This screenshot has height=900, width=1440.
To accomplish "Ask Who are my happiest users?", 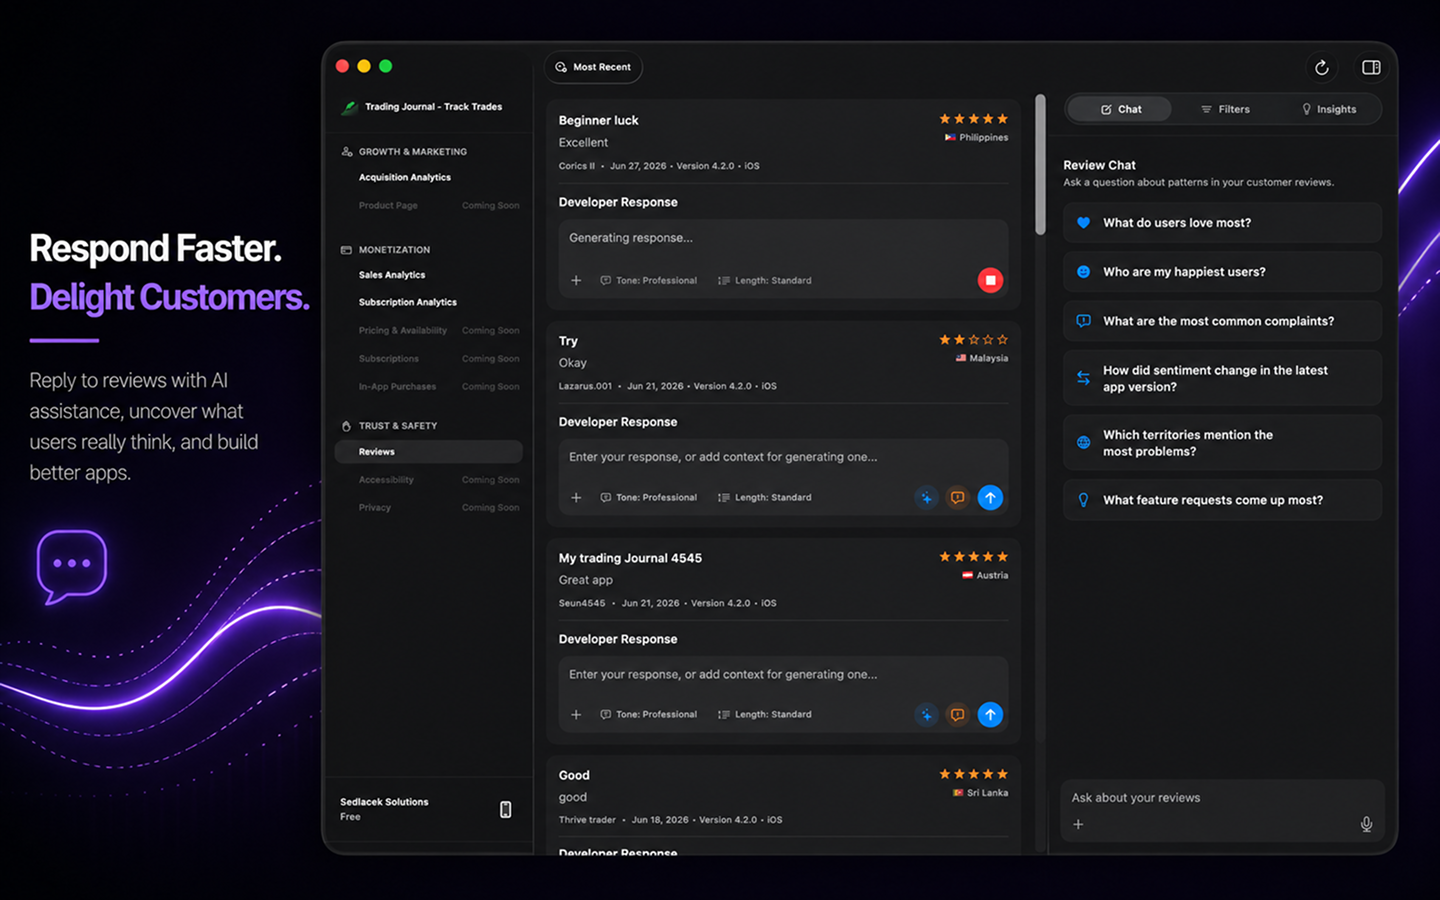I will click(x=1222, y=272).
